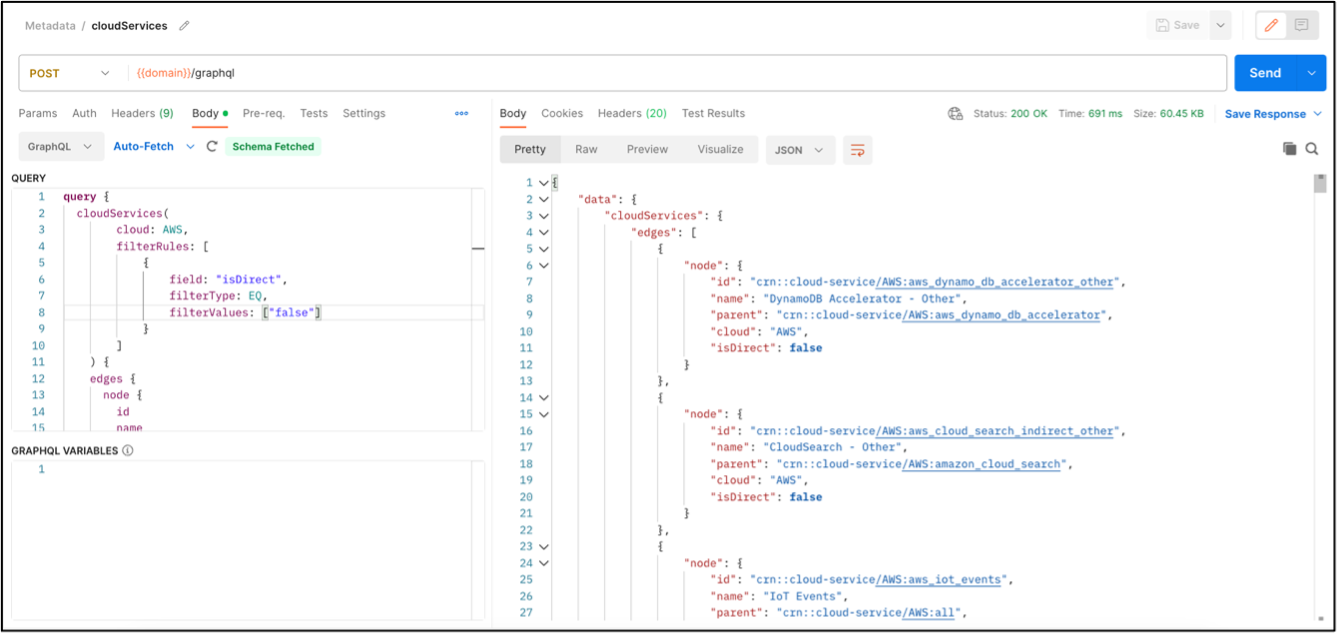1341x635 pixels.
Task: Collapse the "data" fold arrow on line 2
Action: [543, 200]
